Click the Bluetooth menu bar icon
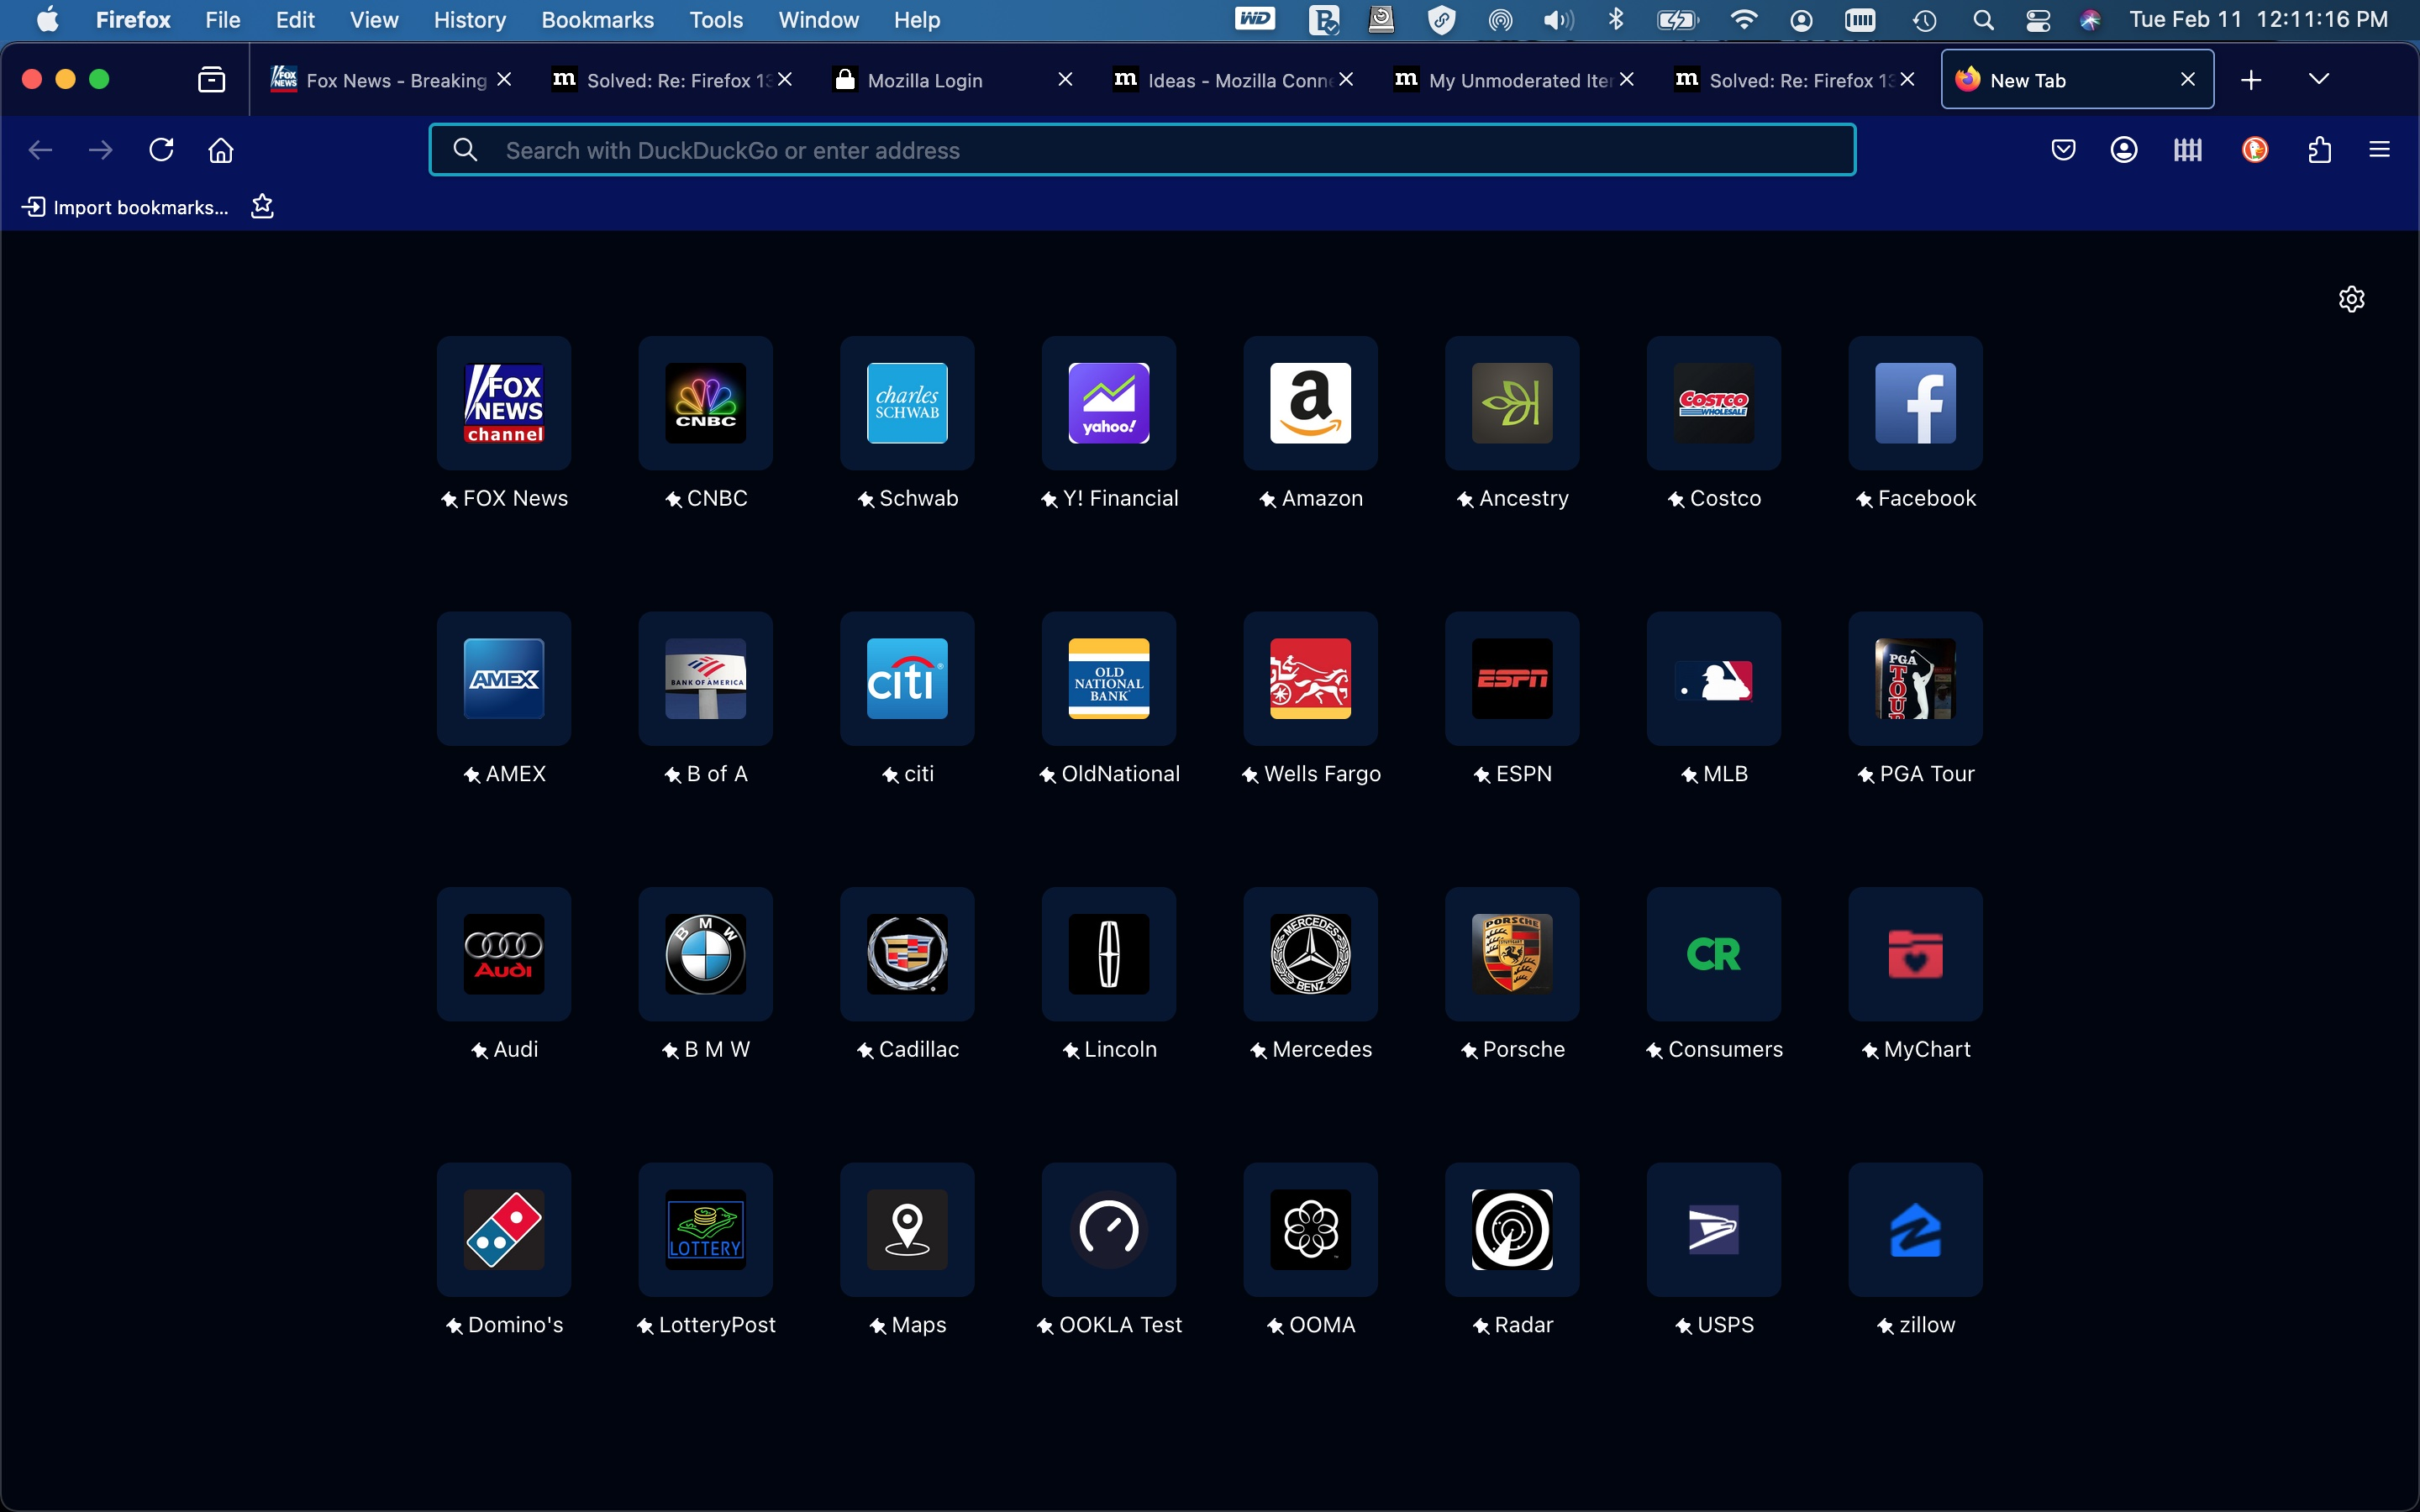Viewport: 2420px width, 1512px height. pyautogui.click(x=1615, y=20)
